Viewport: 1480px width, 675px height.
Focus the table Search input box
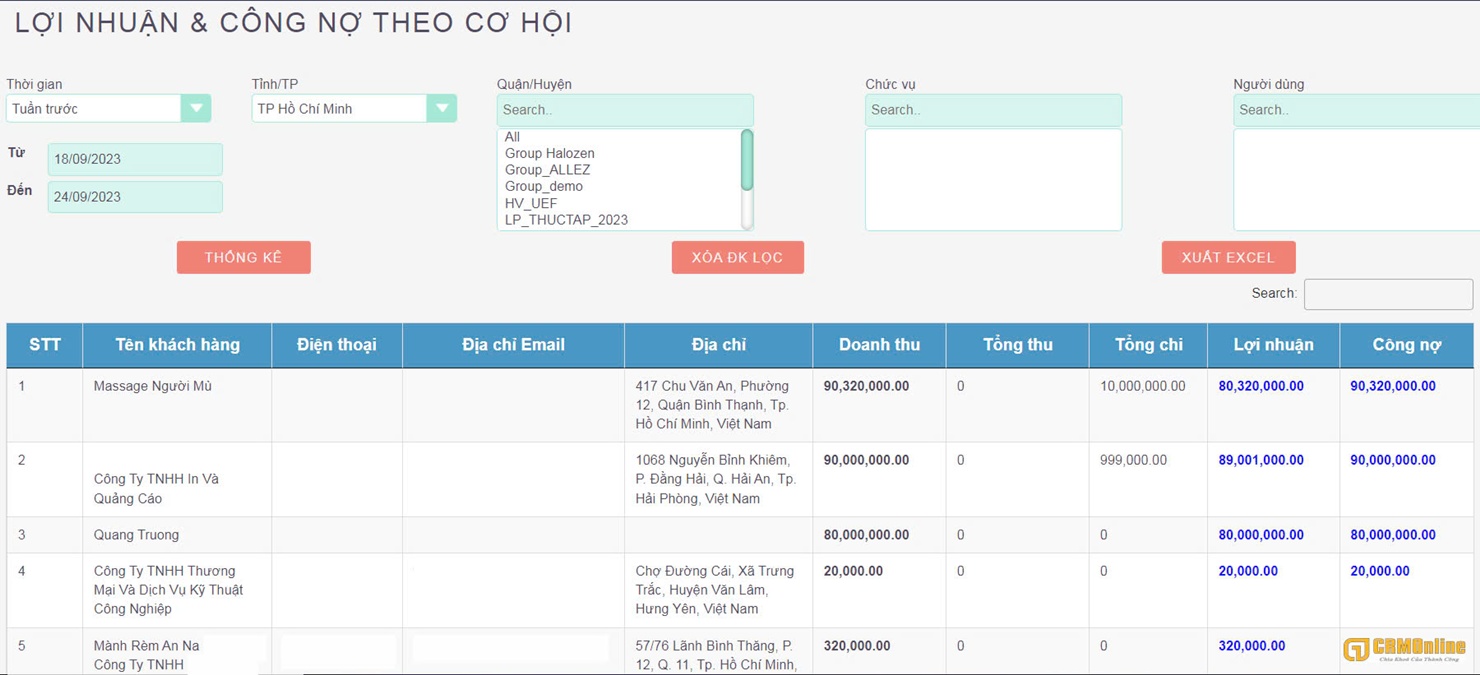(x=1388, y=294)
